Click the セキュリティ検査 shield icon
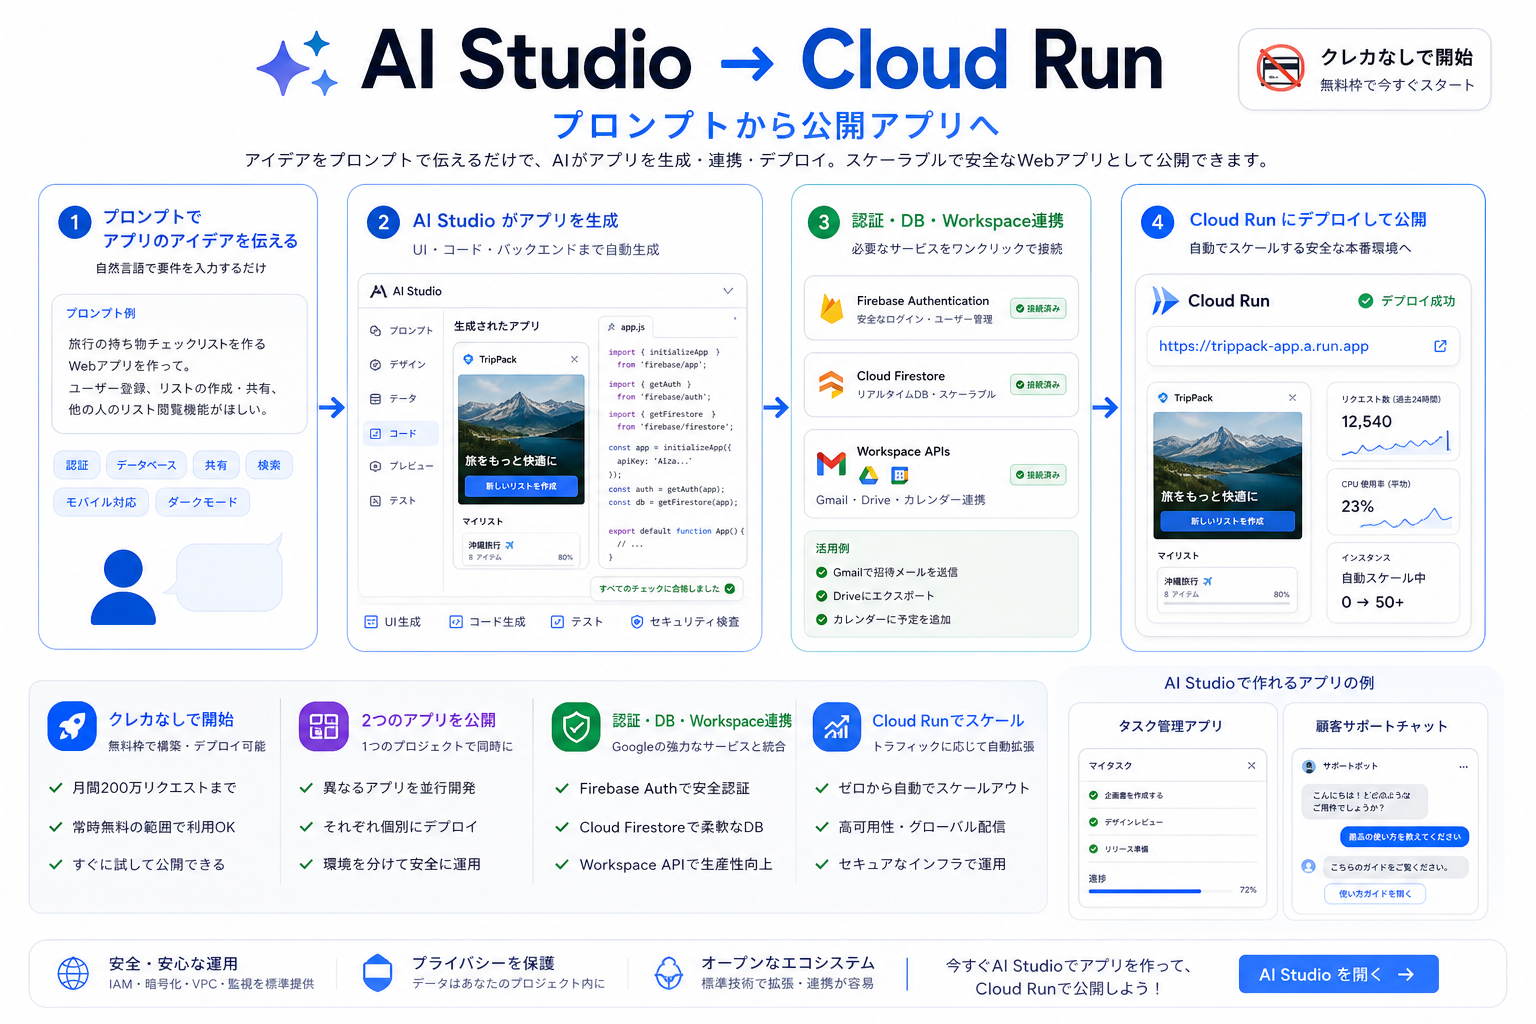The image size is (1536, 1024). coord(637,622)
